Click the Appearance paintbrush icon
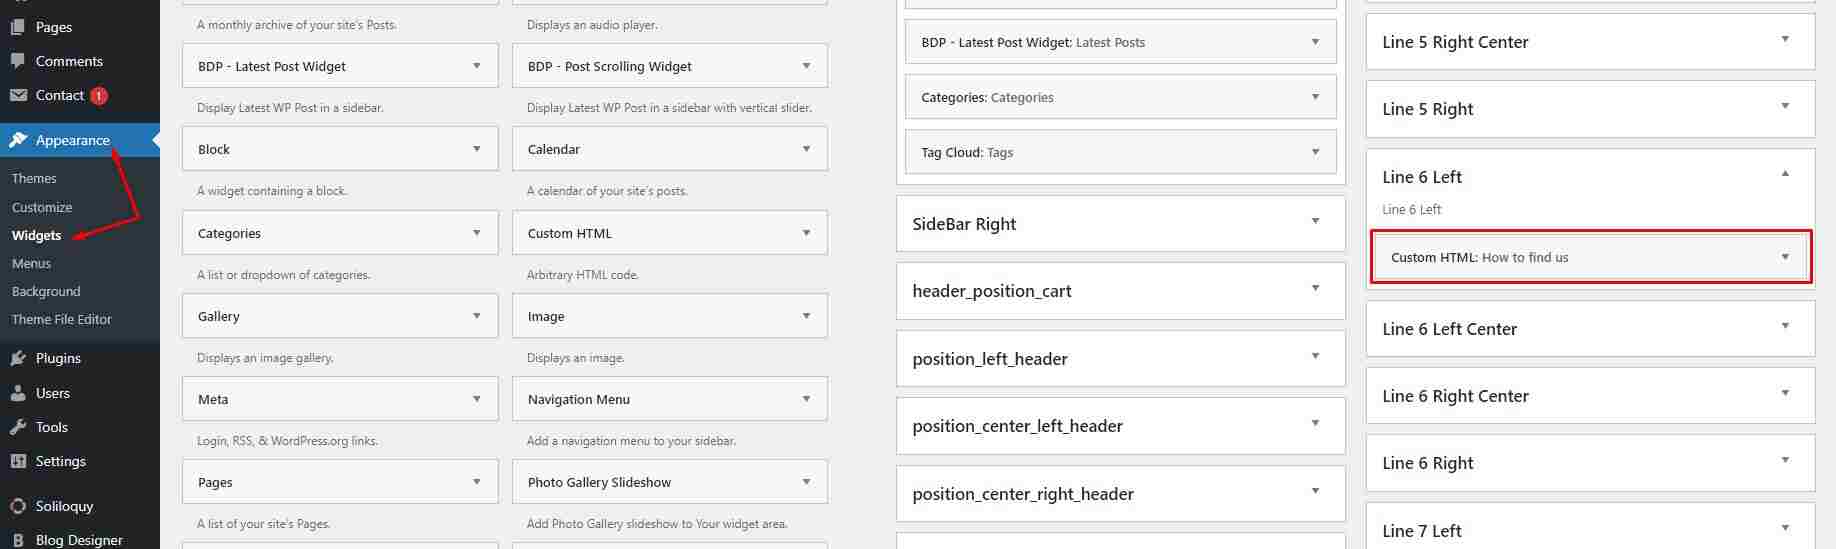1836x549 pixels. (18, 140)
